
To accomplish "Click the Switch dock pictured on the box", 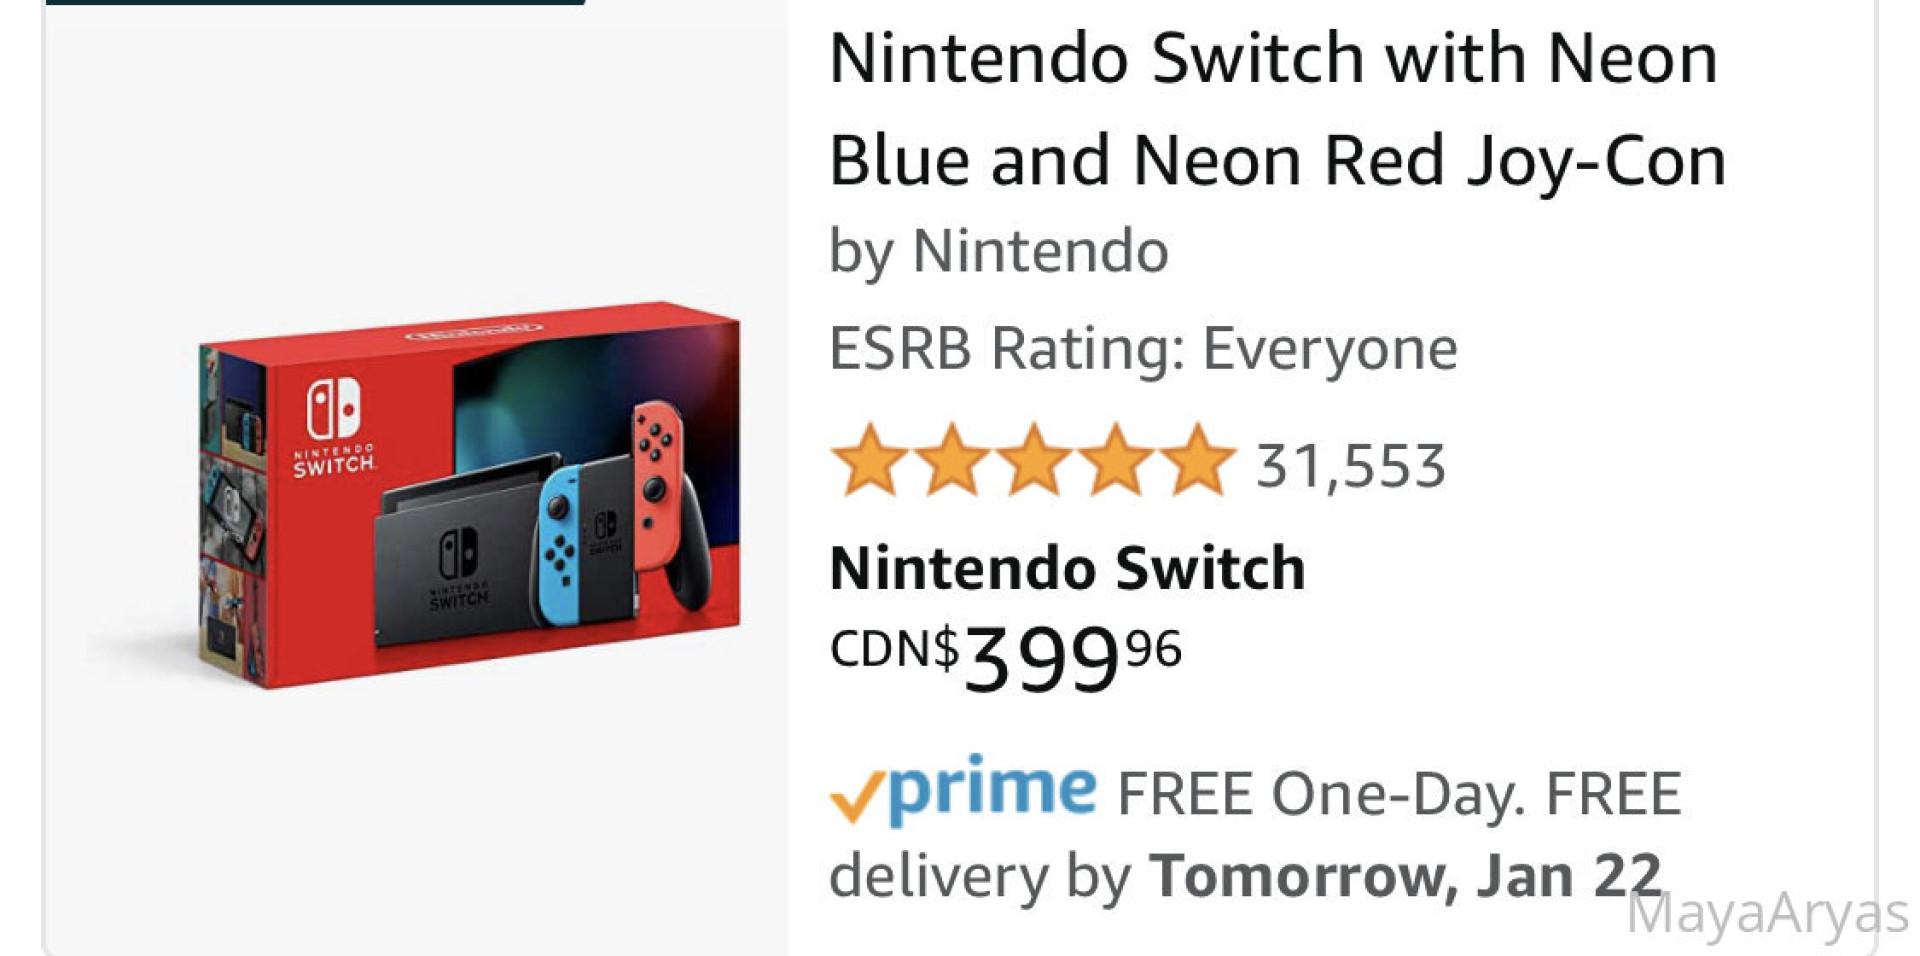I will pyautogui.click(x=455, y=560).
